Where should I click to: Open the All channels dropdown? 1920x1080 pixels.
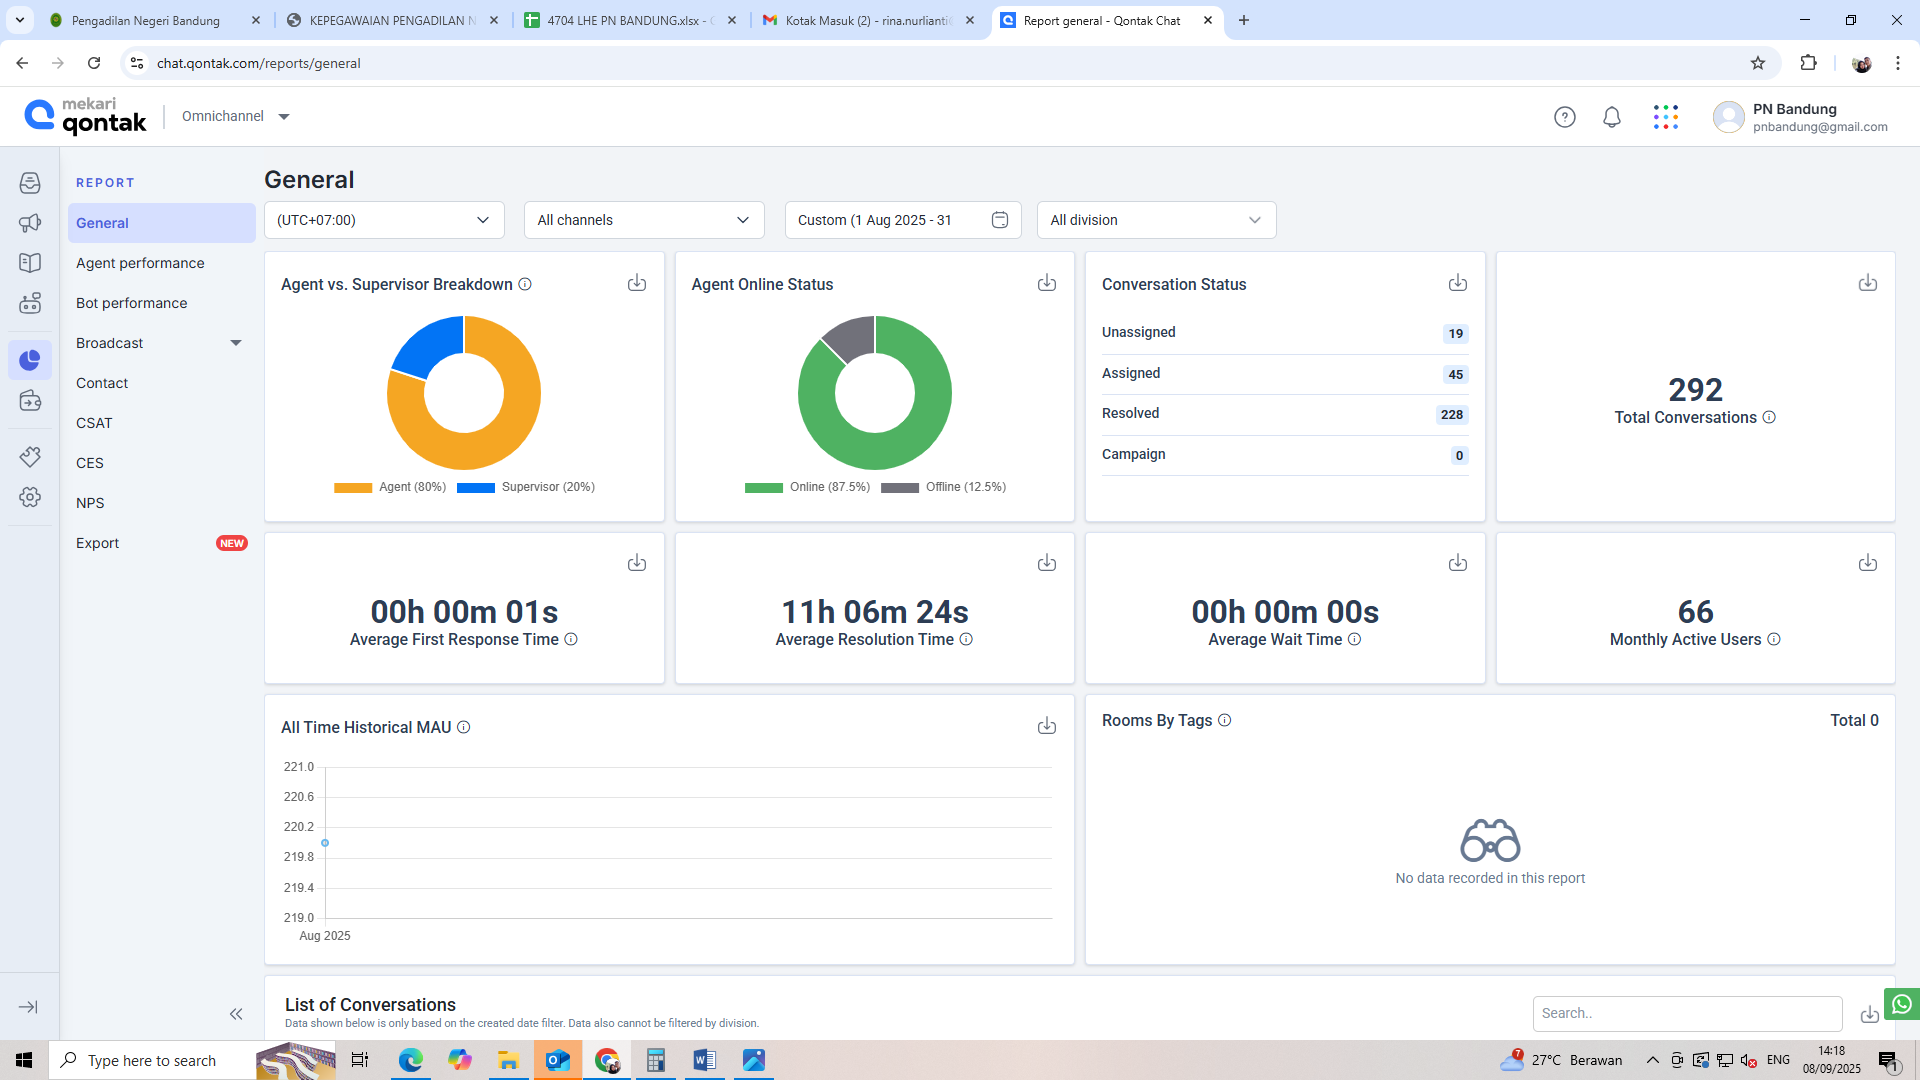point(644,220)
